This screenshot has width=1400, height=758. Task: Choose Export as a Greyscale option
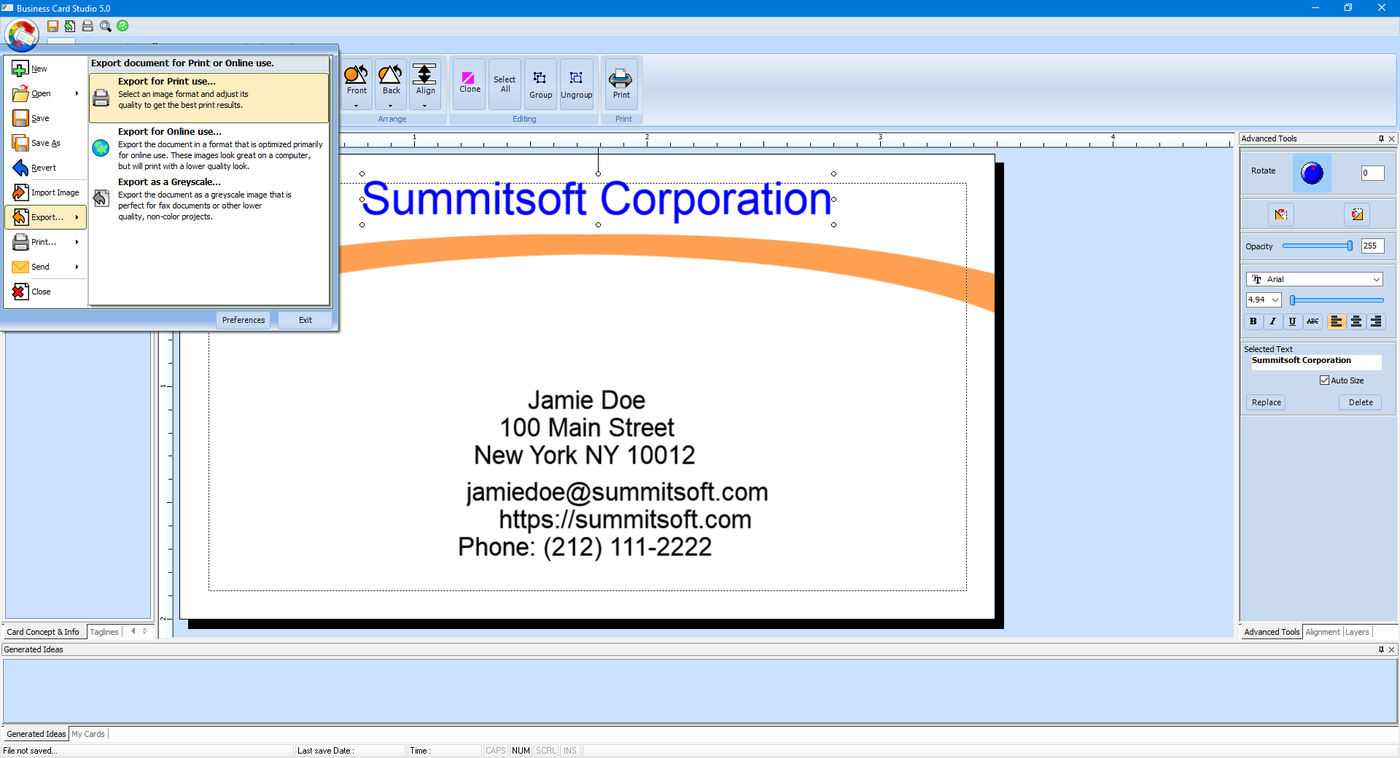click(x=209, y=200)
